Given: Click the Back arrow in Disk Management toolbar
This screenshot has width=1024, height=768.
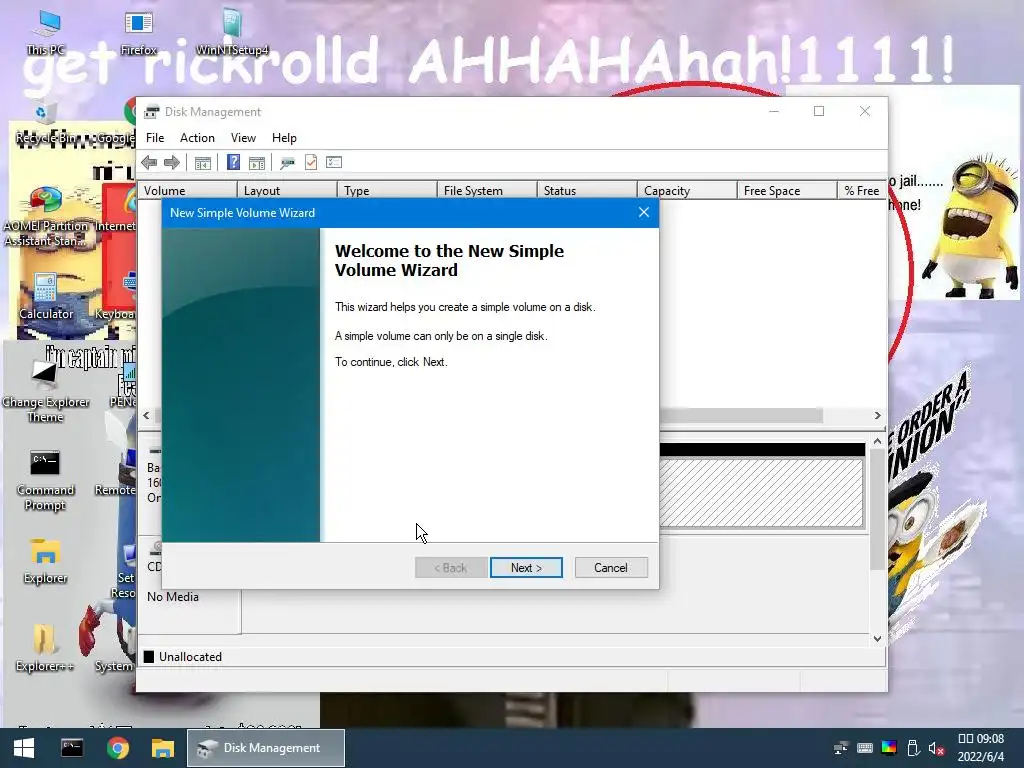Looking at the screenshot, I should 149,163.
